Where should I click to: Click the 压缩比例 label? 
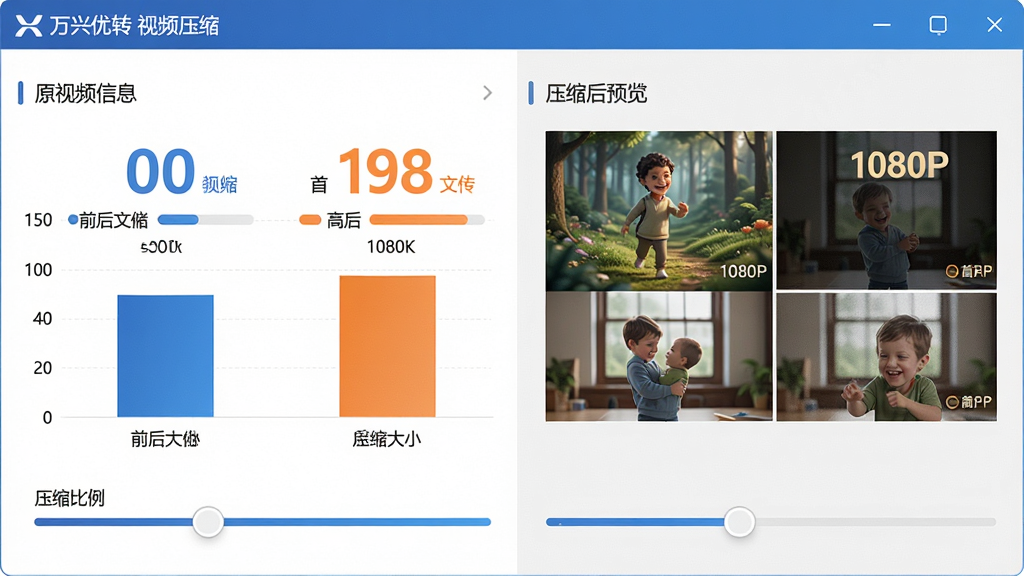click(x=69, y=498)
